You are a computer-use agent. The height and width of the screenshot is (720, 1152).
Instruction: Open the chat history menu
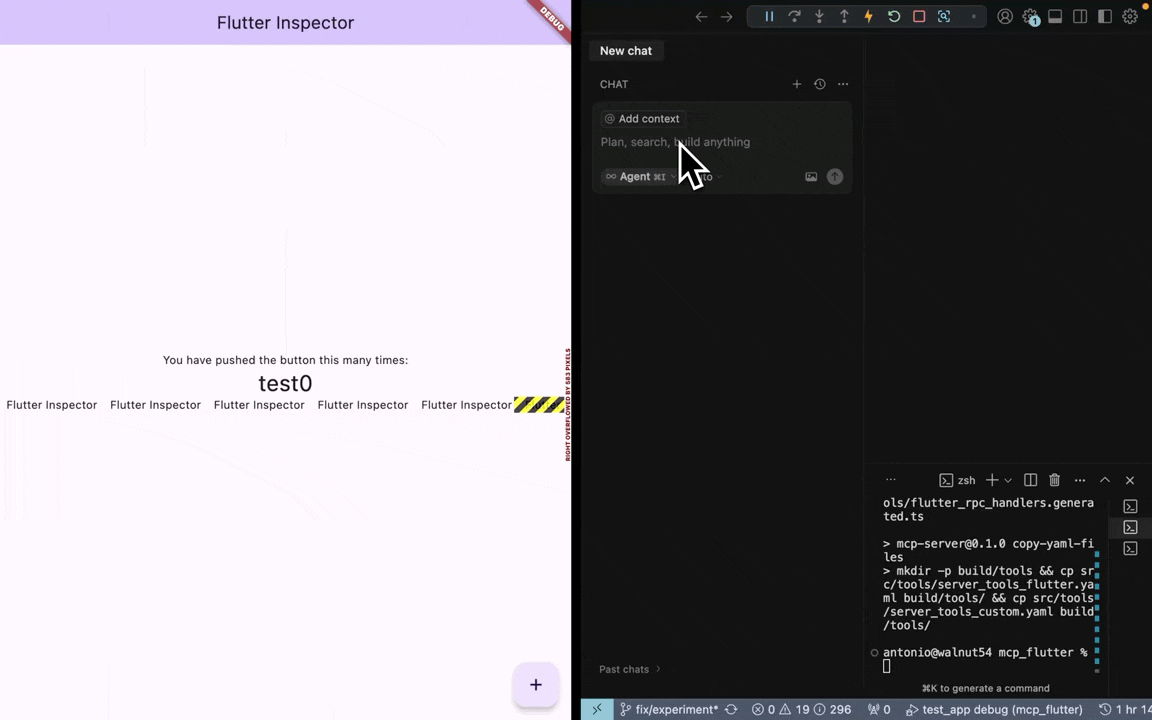pos(819,84)
